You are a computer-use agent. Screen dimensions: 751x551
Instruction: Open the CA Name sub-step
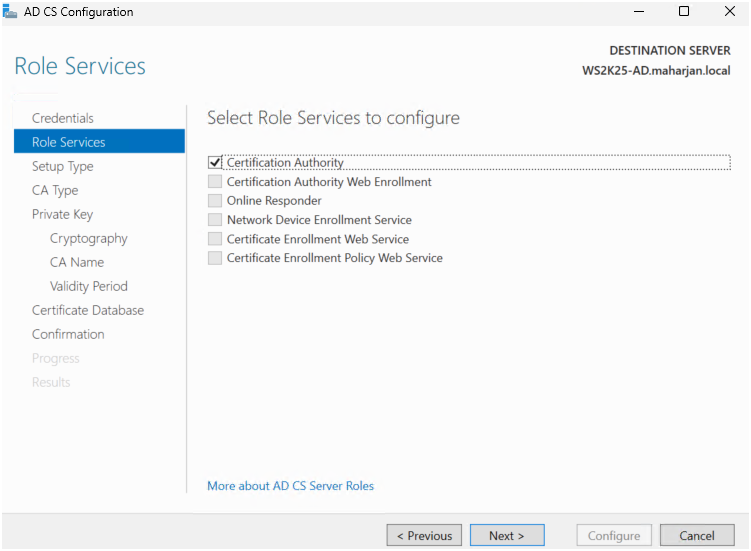pos(76,262)
